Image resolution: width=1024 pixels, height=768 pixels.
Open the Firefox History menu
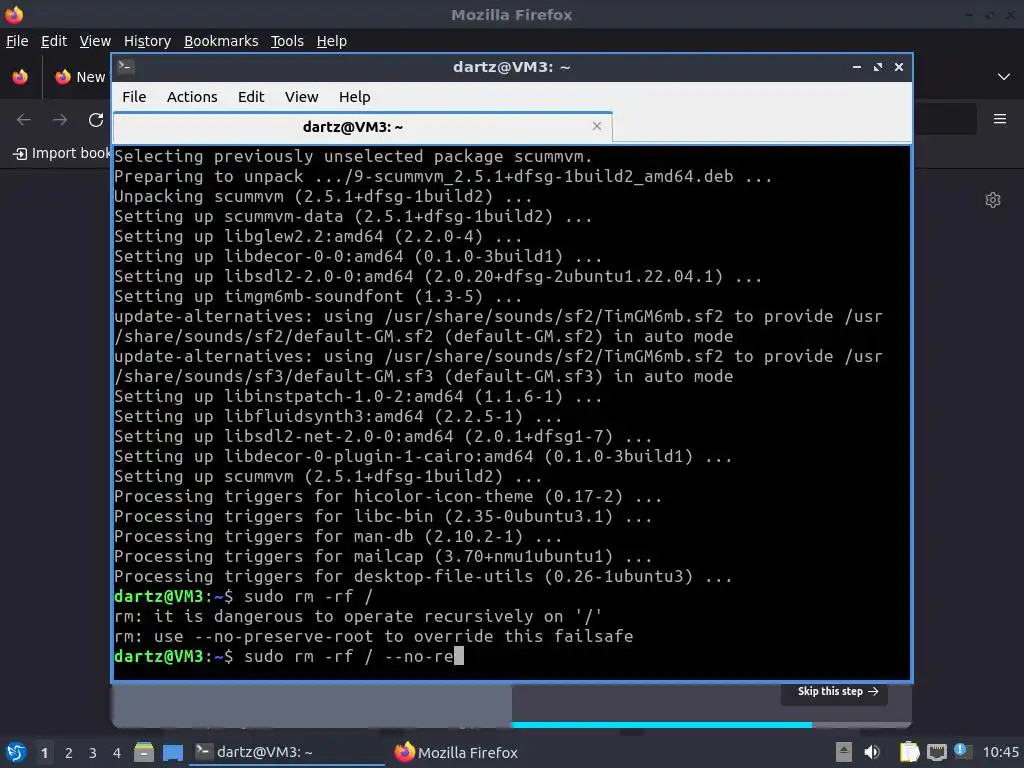tap(147, 41)
